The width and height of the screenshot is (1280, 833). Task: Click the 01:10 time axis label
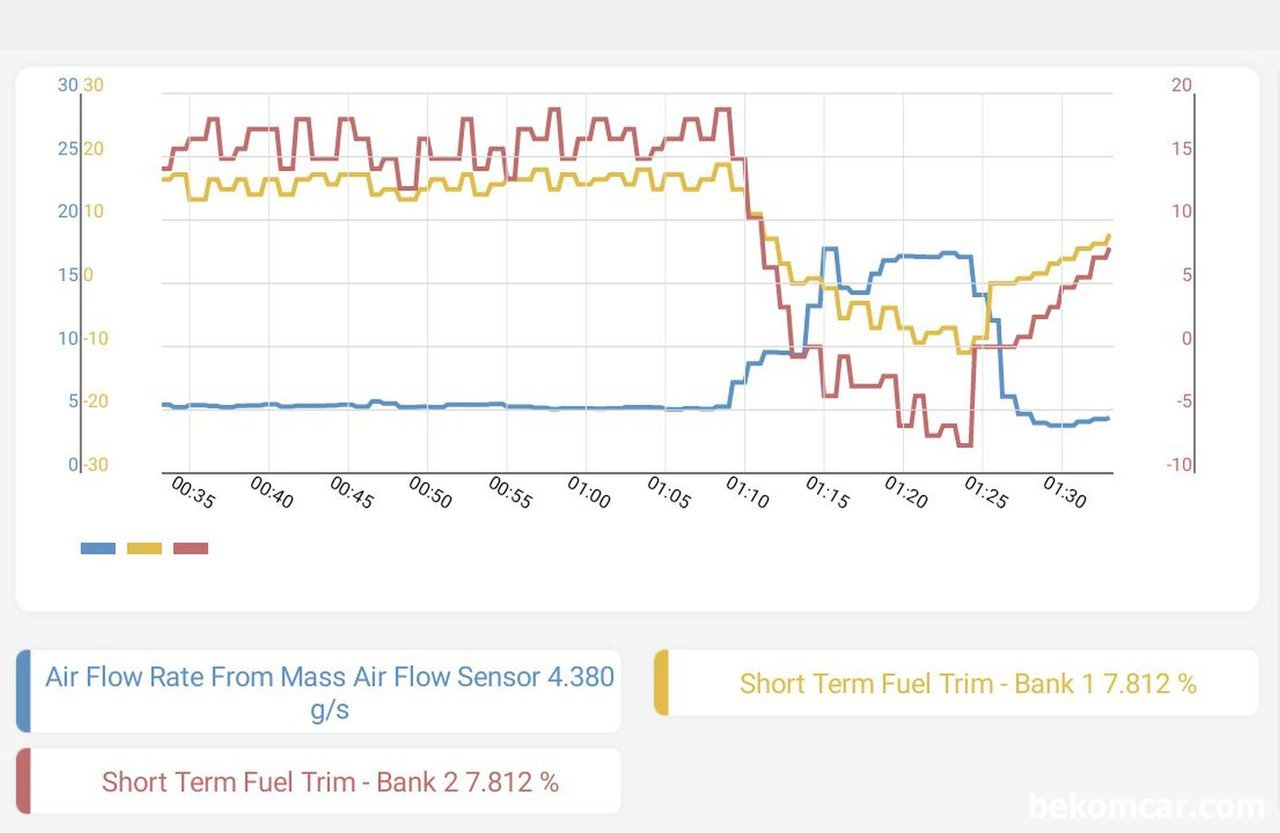click(x=748, y=492)
